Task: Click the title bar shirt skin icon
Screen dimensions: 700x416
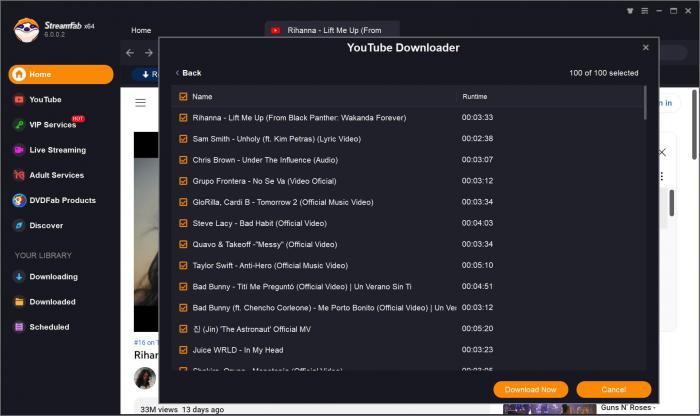Action: (x=630, y=11)
